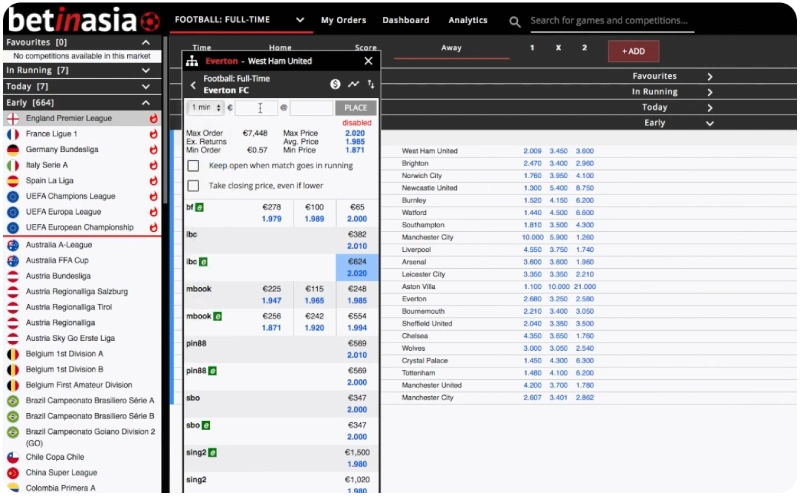Click the Australia A-League flag icon
Image resolution: width=800 pixels, height=496 pixels.
point(13,245)
